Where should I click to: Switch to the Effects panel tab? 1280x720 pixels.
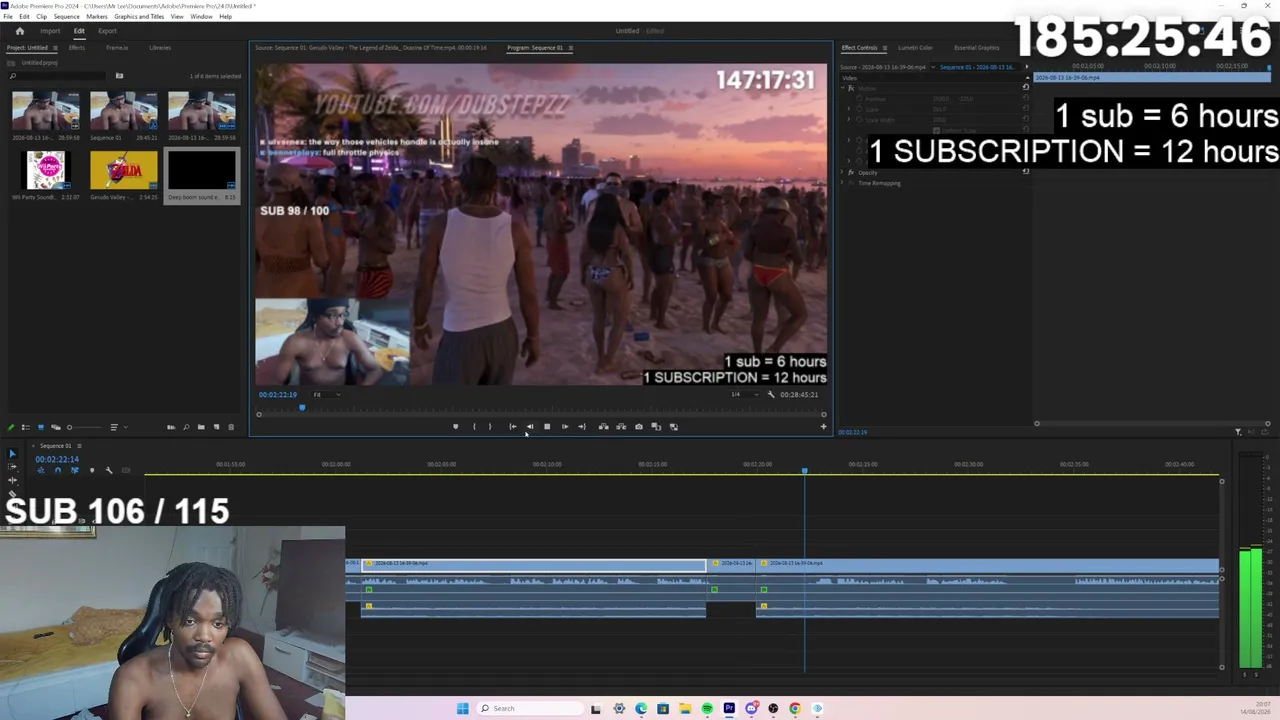coord(77,48)
